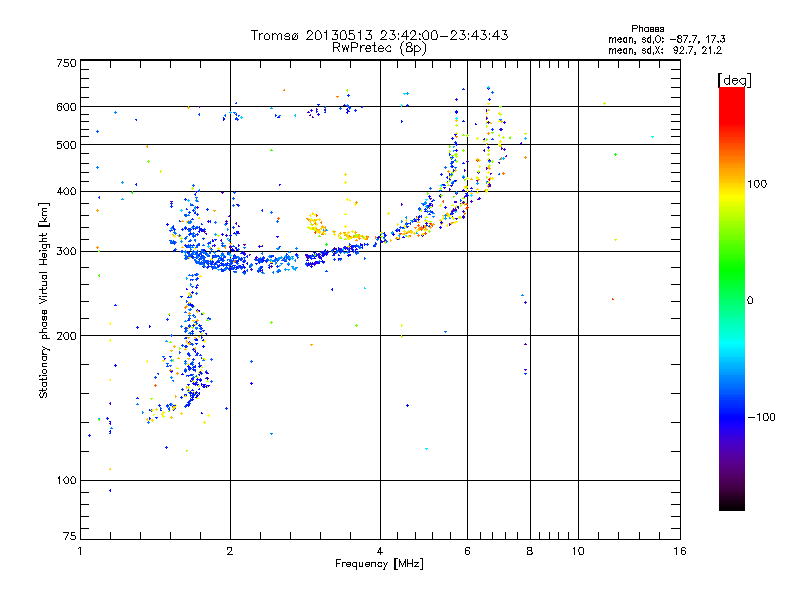Click the mean, sd,X: 92.7, 21.2 line
Image resolution: width=800 pixels, height=600 pixels.
[x=665, y=50]
